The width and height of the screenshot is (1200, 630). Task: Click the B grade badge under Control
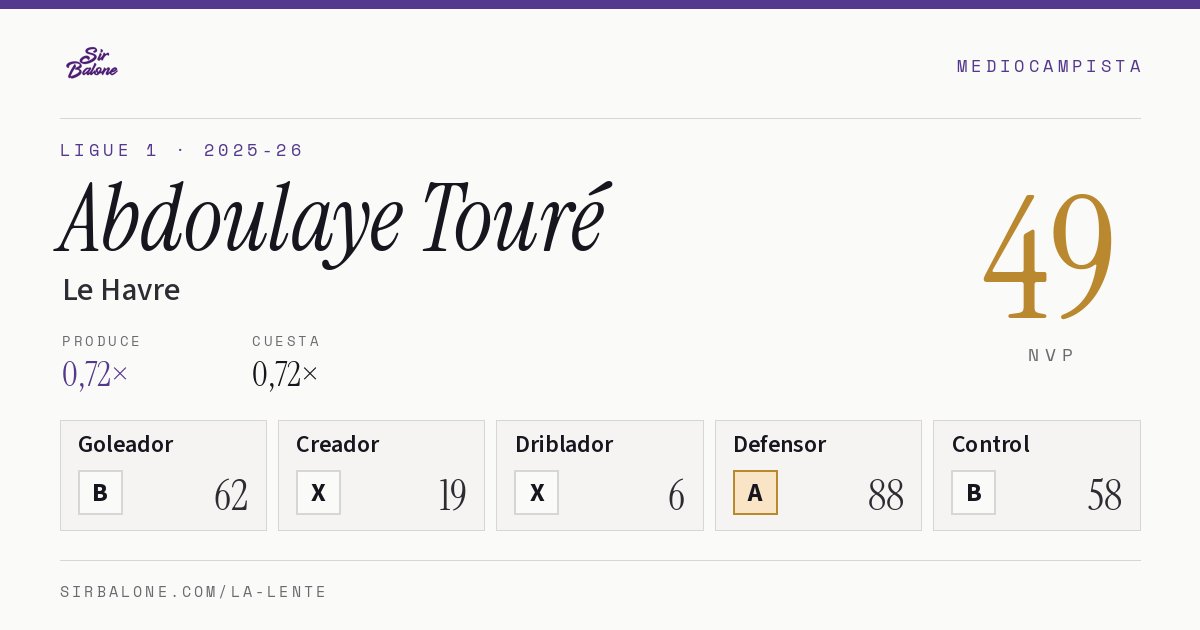click(x=973, y=492)
